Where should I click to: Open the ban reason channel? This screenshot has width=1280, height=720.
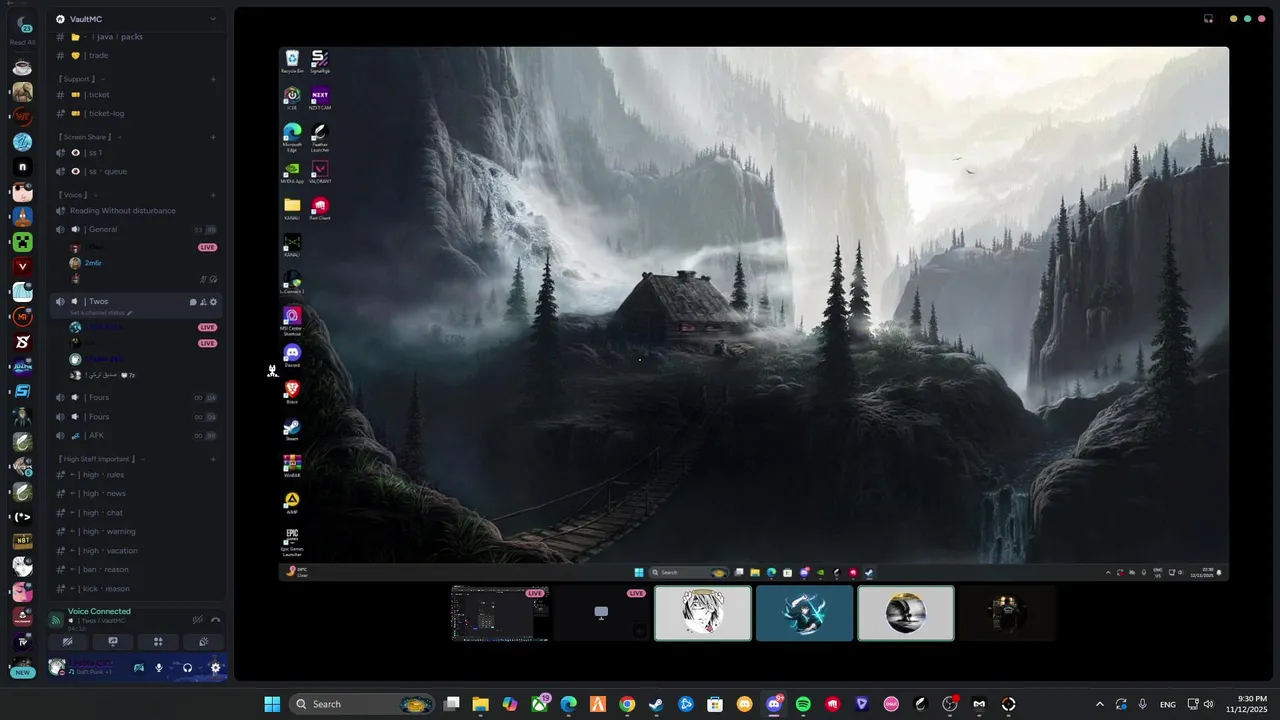[x=137, y=570]
